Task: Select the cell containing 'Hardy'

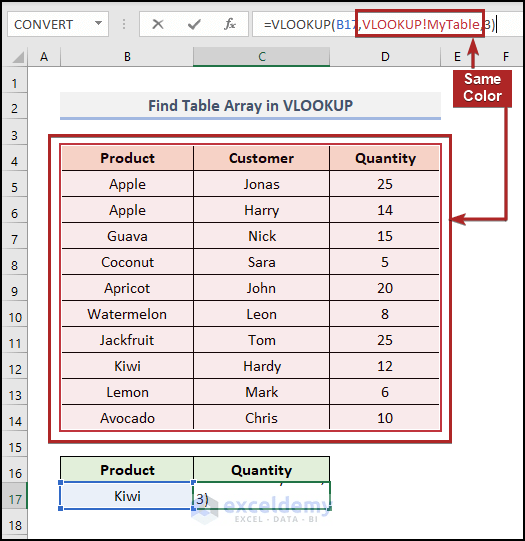Action: pos(261,366)
